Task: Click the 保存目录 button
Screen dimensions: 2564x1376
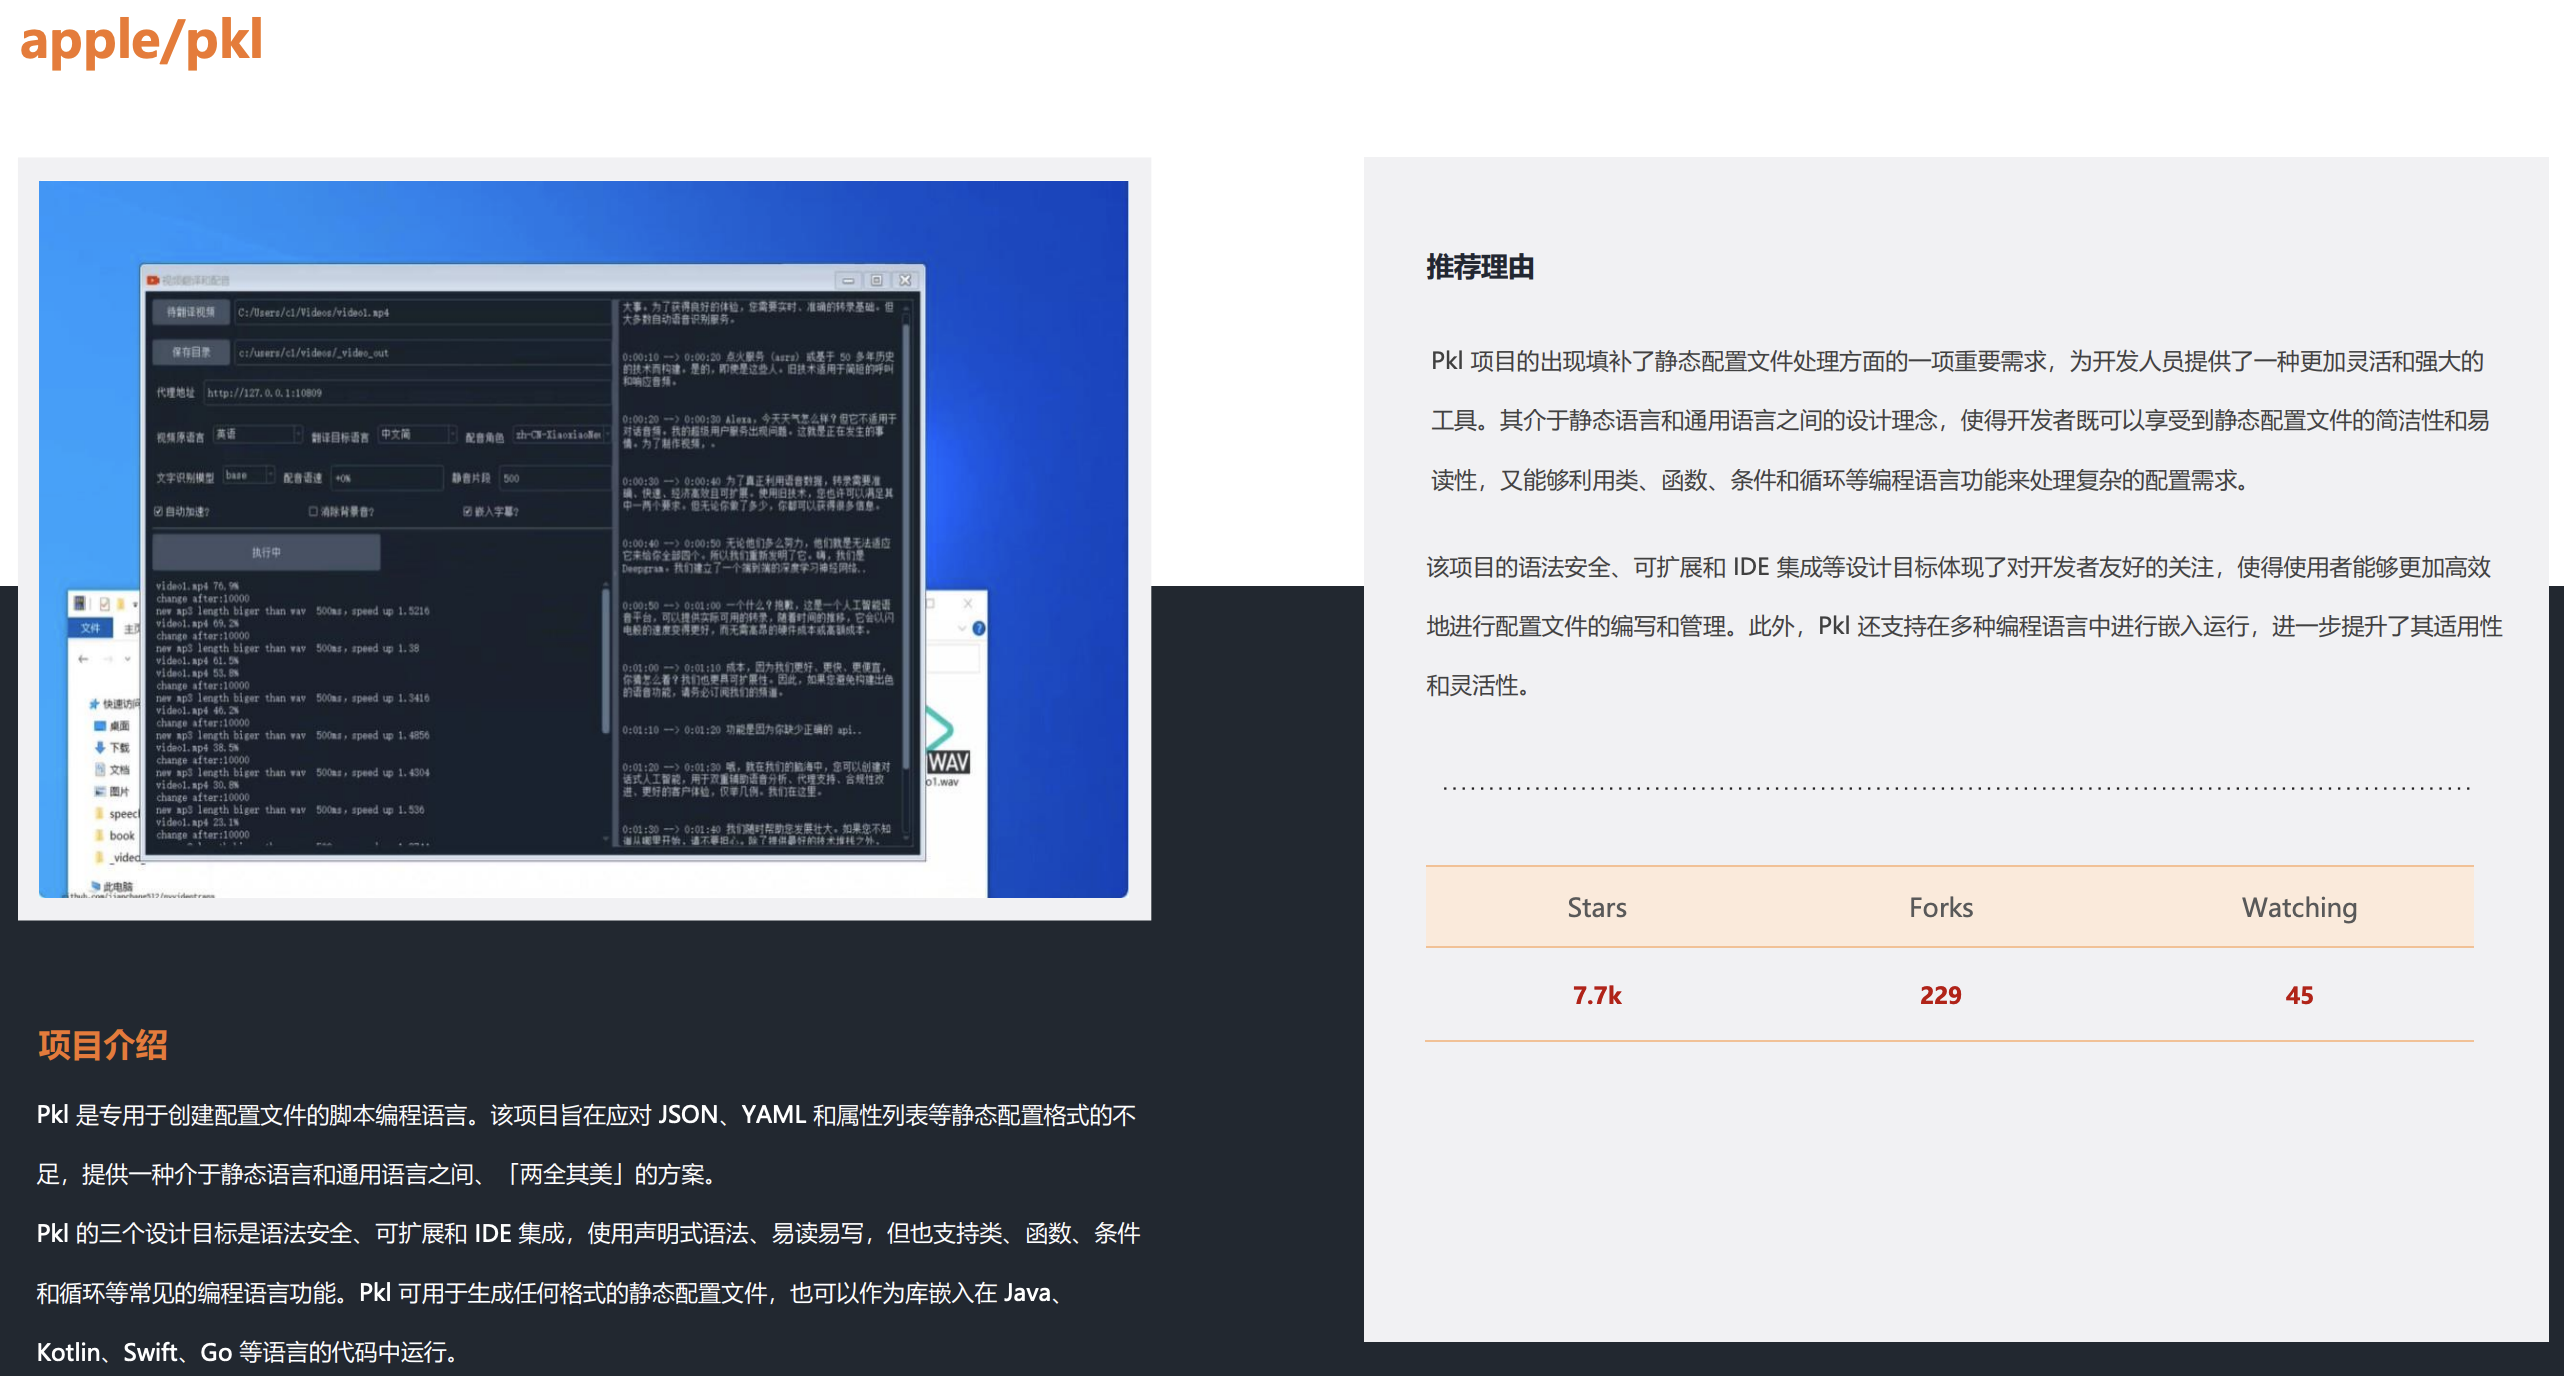Action: pyautogui.click(x=190, y=352)
